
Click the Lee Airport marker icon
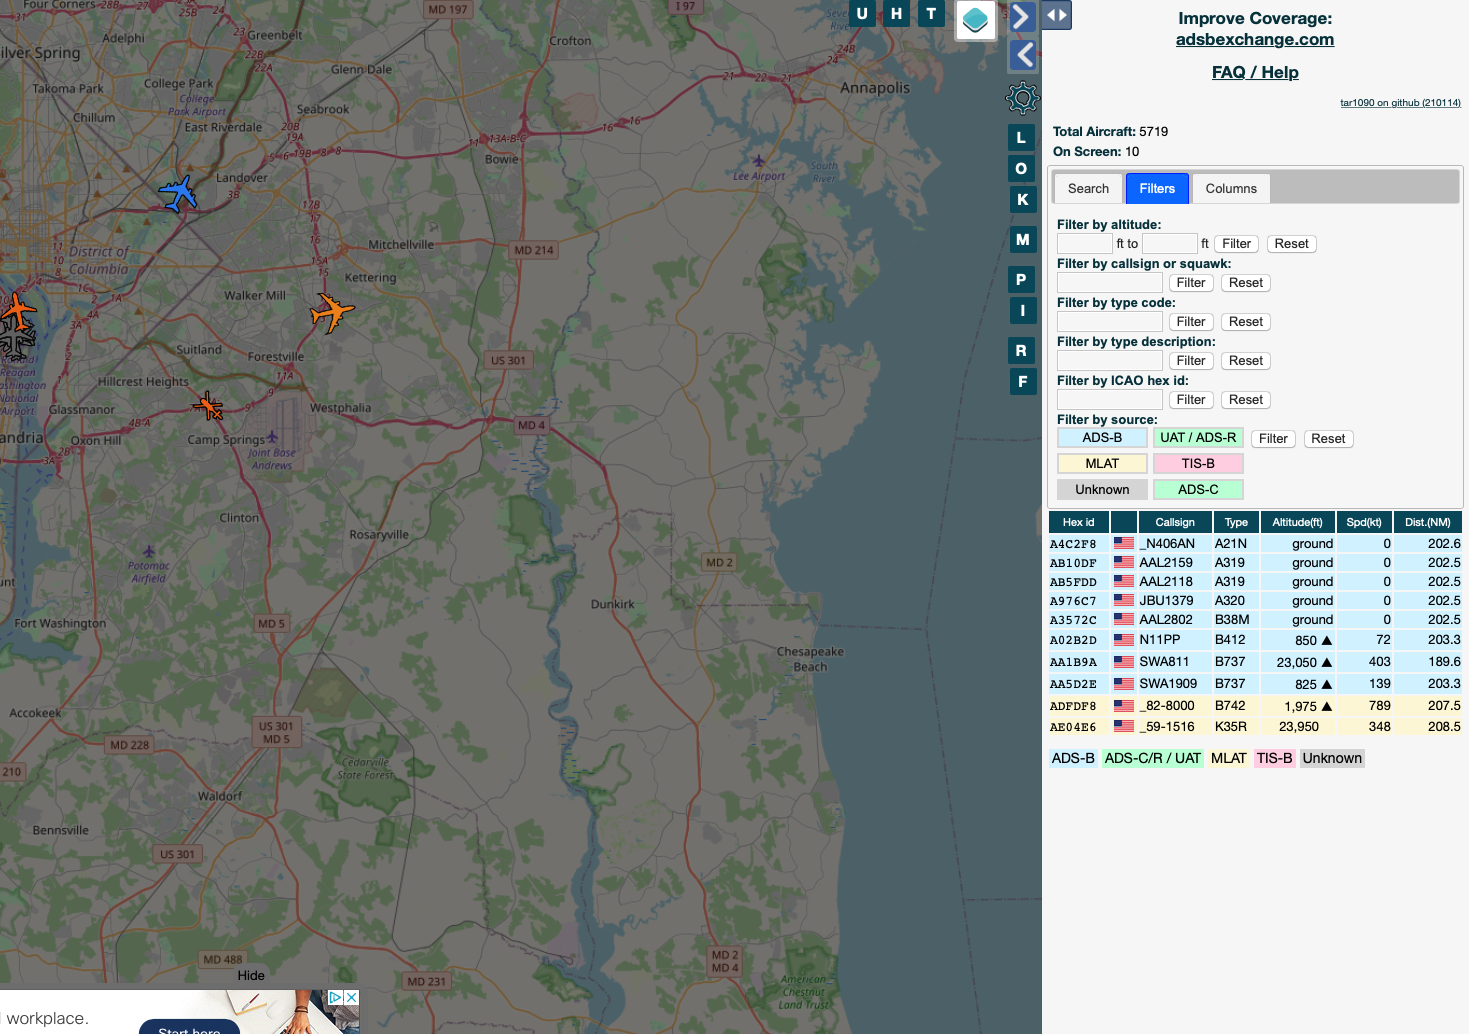pos(758,161)
